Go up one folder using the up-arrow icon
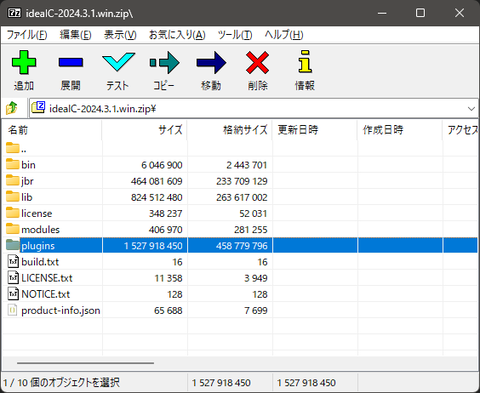This screenshot has width=480, height=393. [x=12, y=108]
